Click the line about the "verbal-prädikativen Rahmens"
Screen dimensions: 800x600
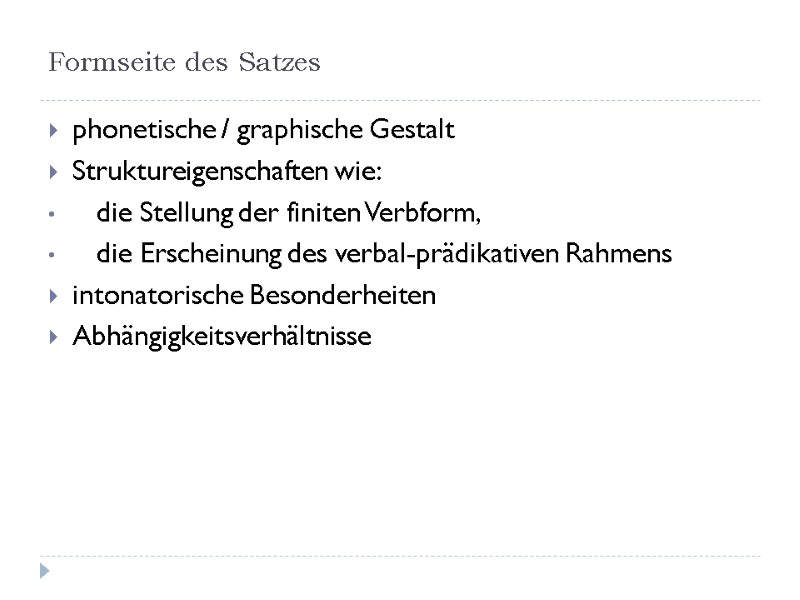pos(384,255)
